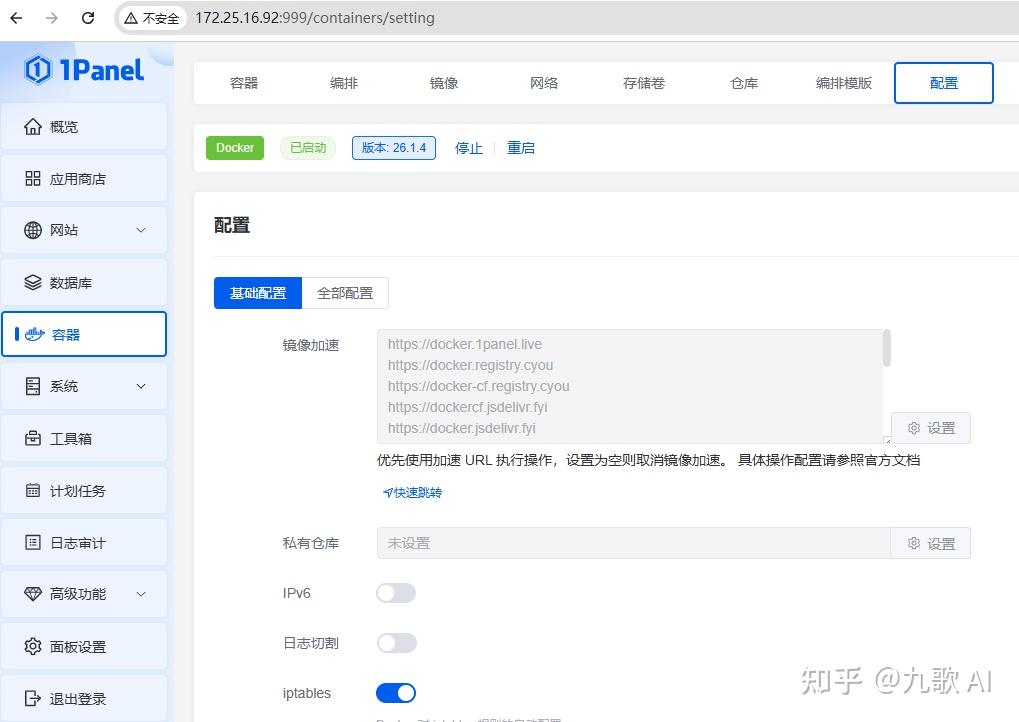Viewport: 1019px width, 722px height.
Task: Click the 镜像加速 mirror URL textarea
Action: click(634, 386)
